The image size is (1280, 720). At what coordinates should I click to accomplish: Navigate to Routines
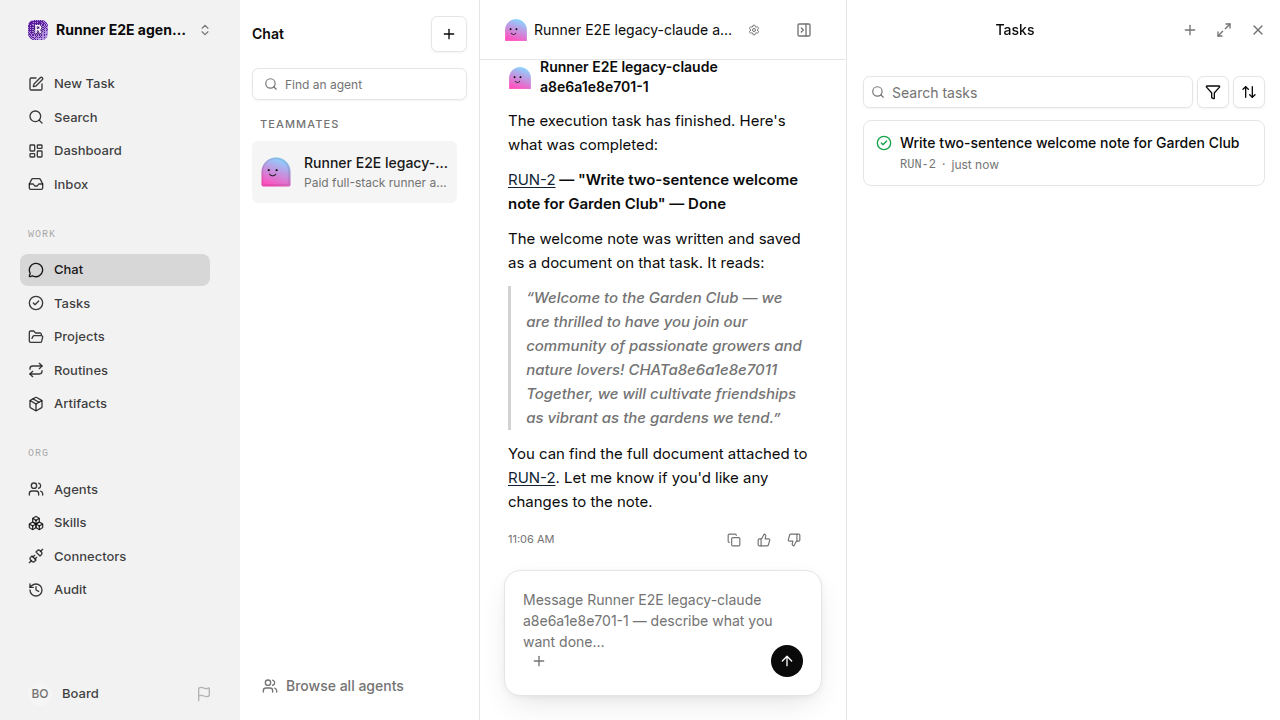tap(115, 370)
